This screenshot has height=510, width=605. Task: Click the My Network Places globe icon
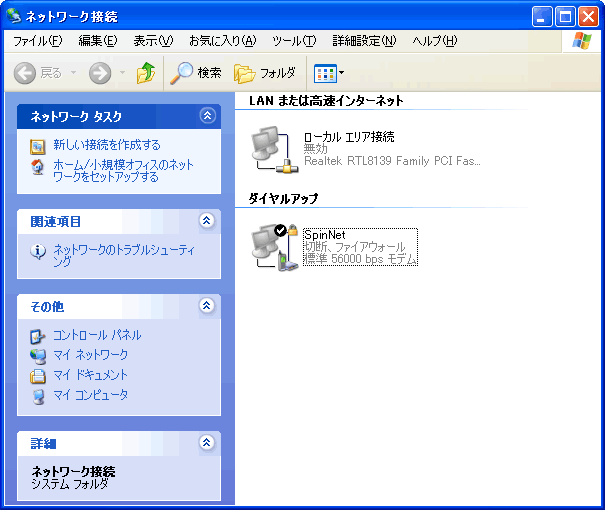click(38, 356)
